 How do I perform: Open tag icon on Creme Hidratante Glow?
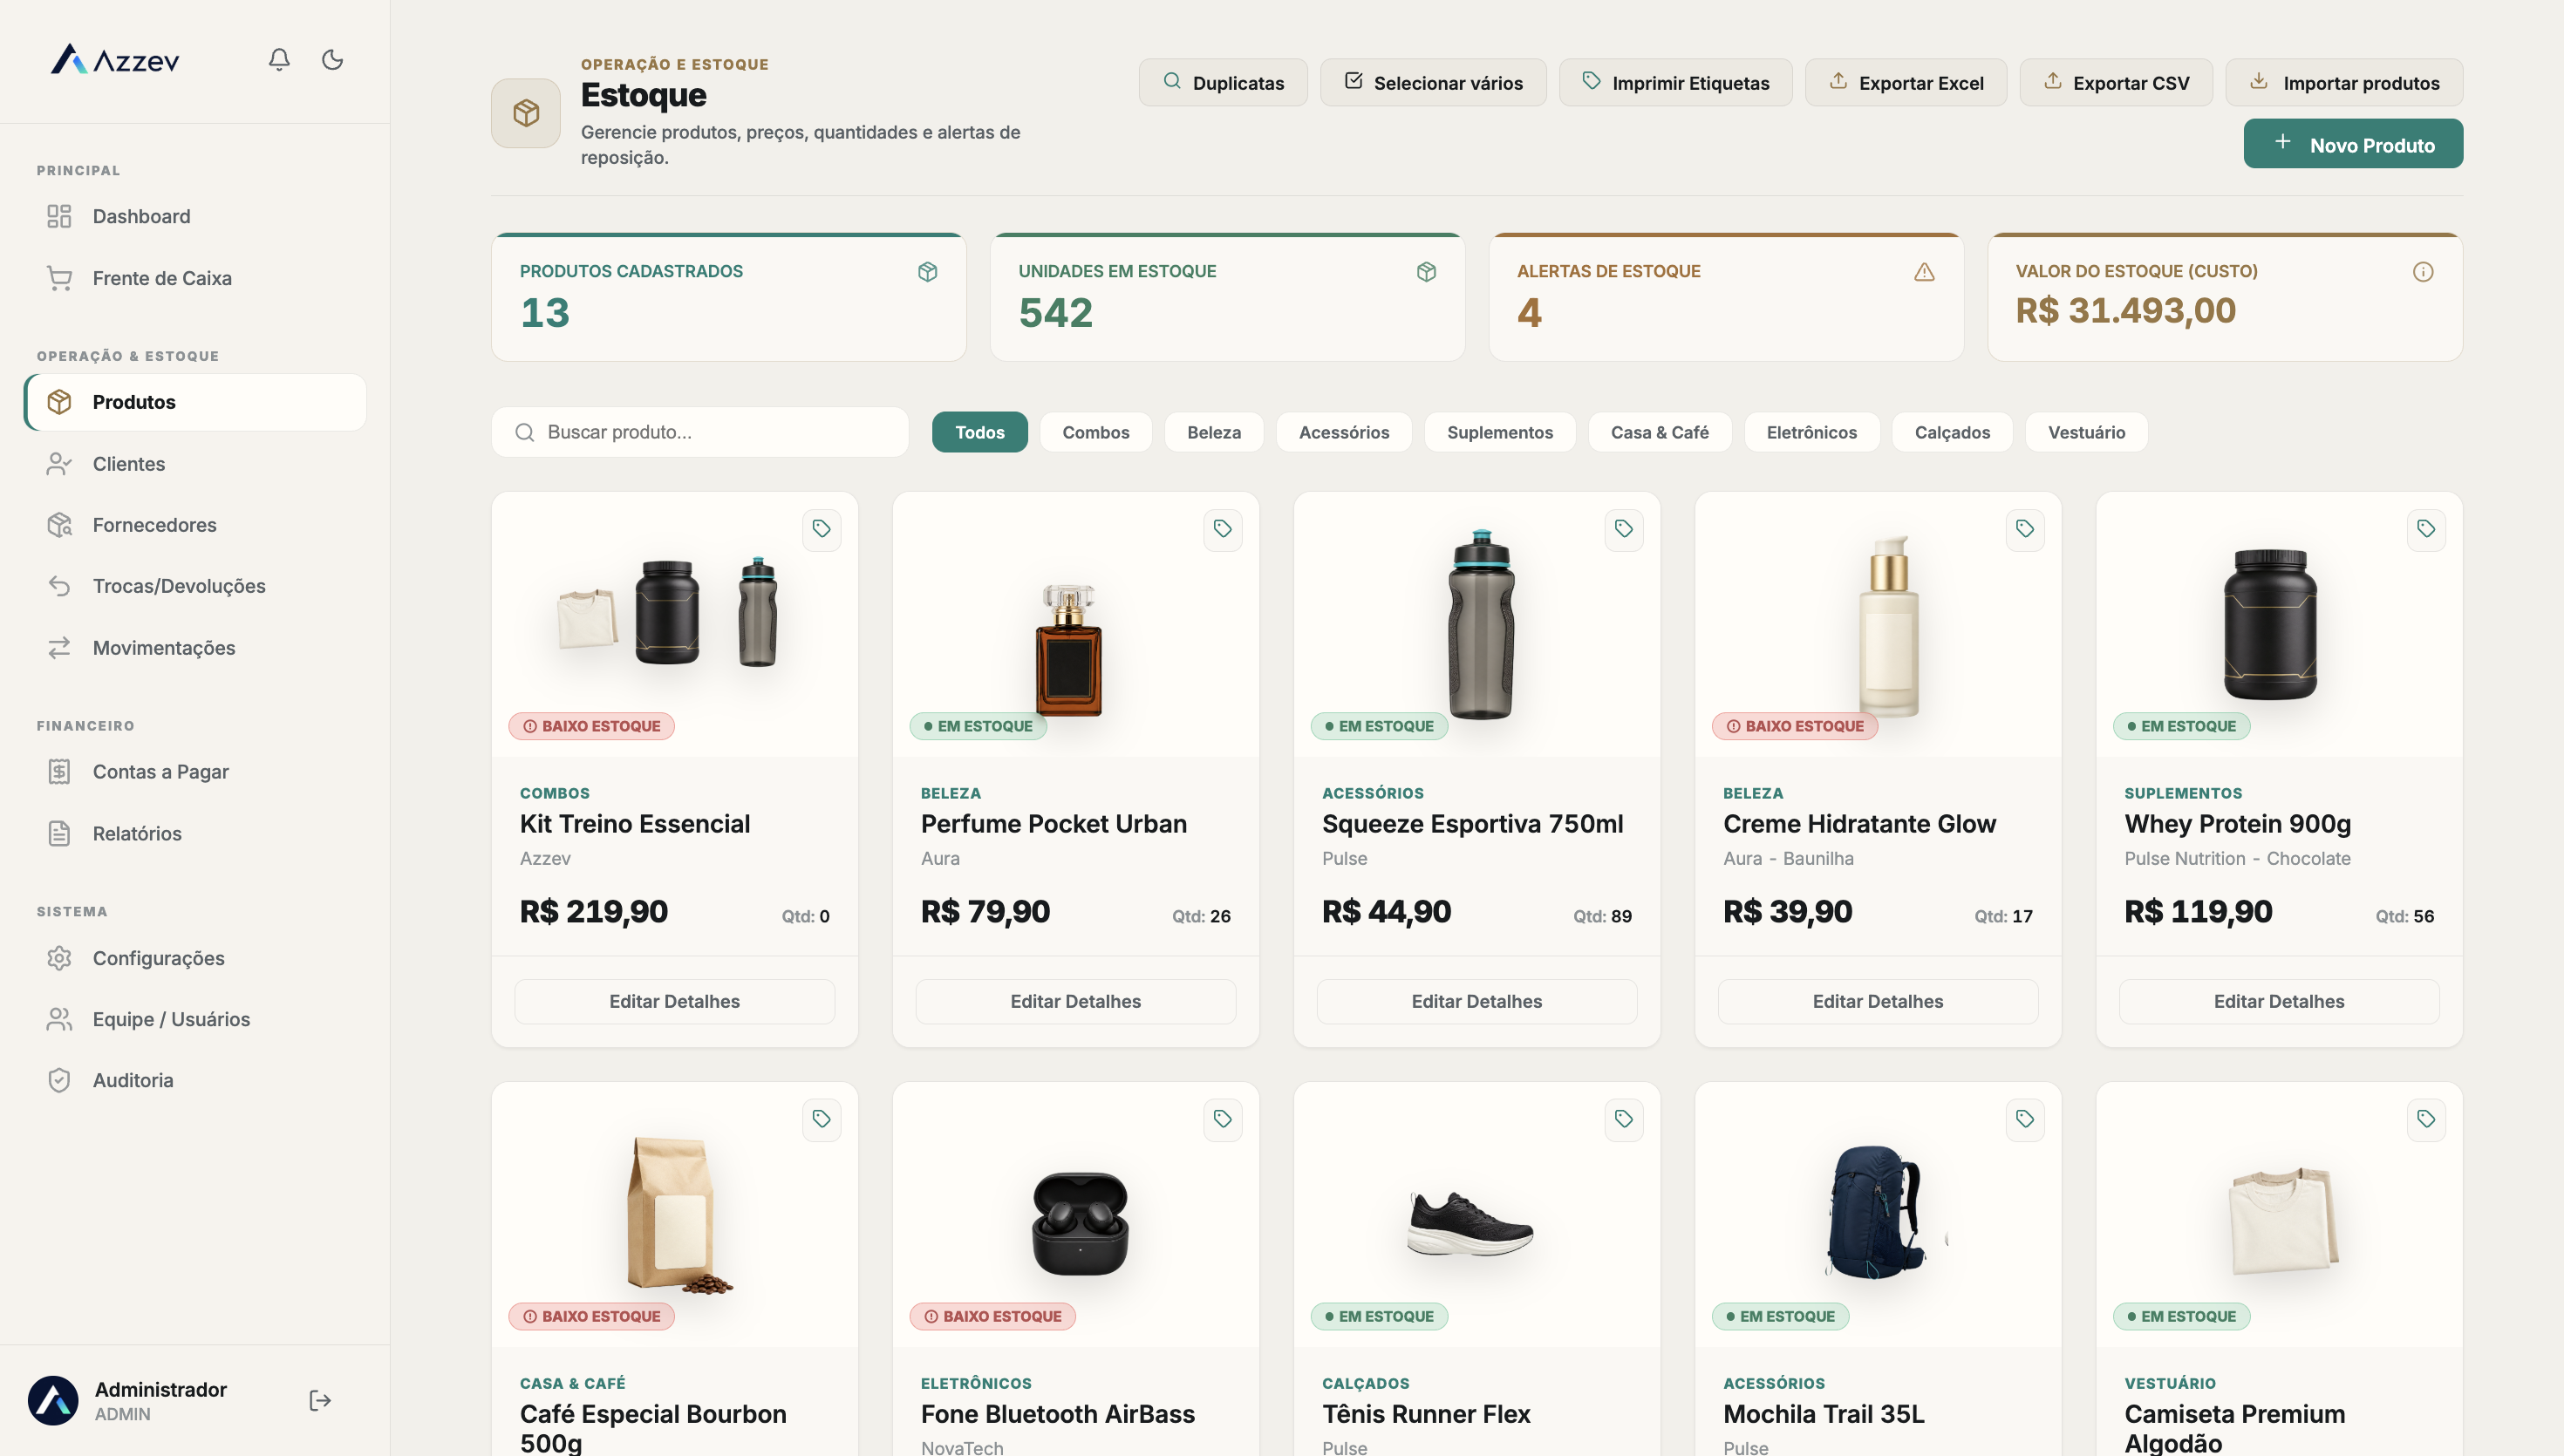click(x=2025, y=529)
